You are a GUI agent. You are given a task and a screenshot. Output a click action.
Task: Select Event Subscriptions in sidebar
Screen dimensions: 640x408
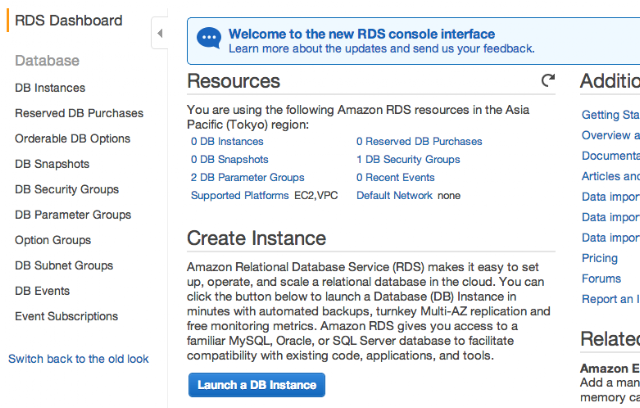(x=67, y=316)
